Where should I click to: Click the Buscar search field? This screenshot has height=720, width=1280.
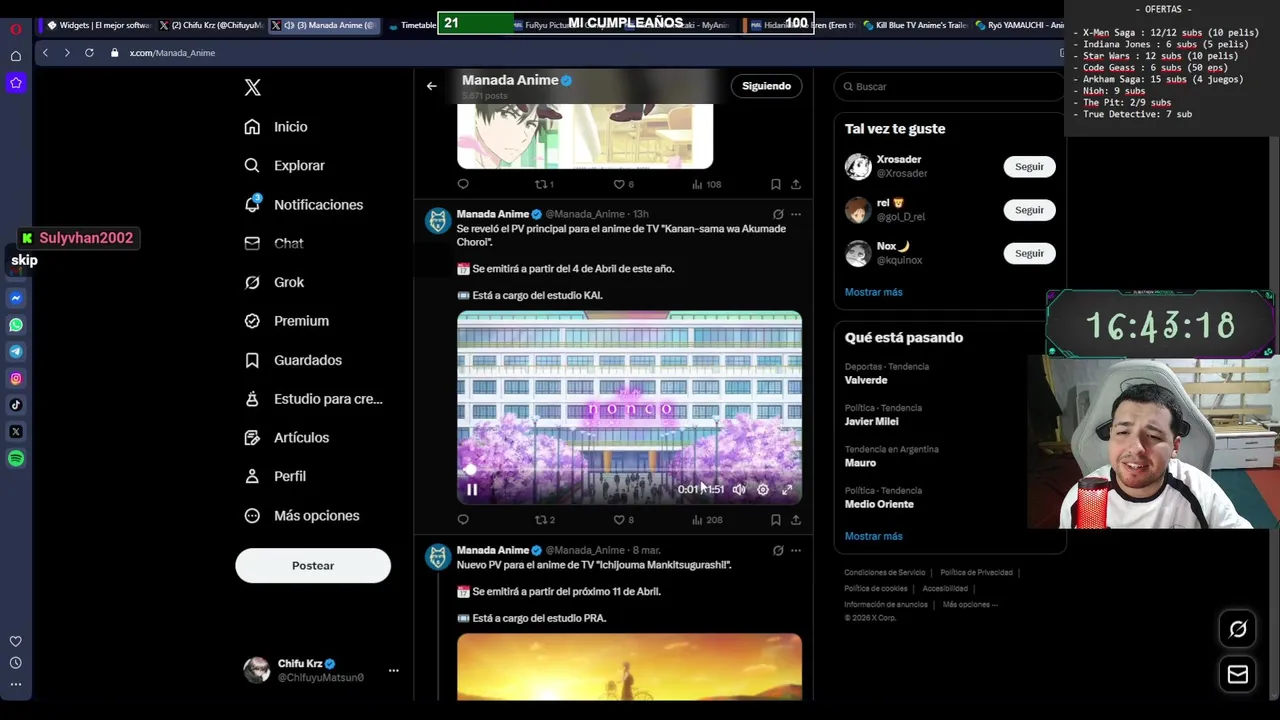950,87
